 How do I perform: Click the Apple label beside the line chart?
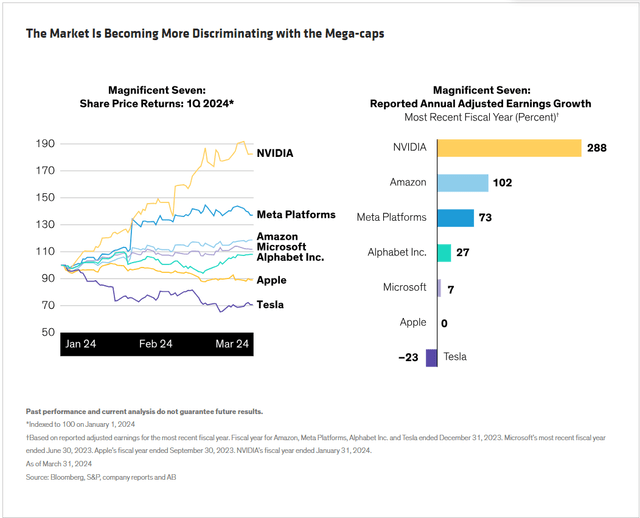pyautogui.click(x=271, y=280)
